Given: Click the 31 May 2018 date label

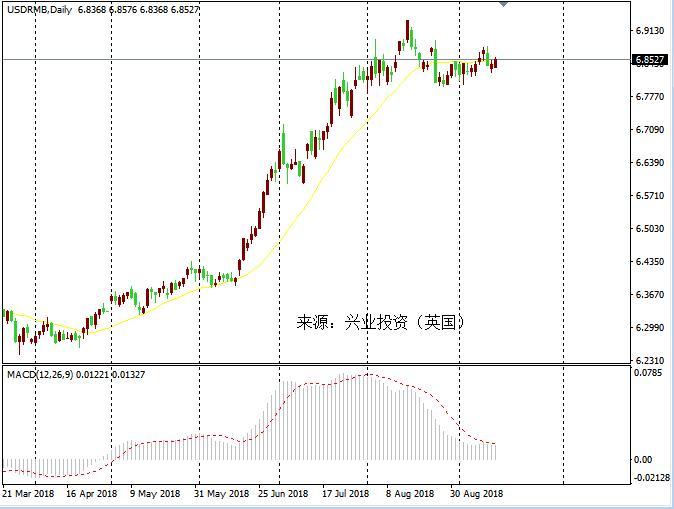Looking at the screenshot, I should [221, 494].
